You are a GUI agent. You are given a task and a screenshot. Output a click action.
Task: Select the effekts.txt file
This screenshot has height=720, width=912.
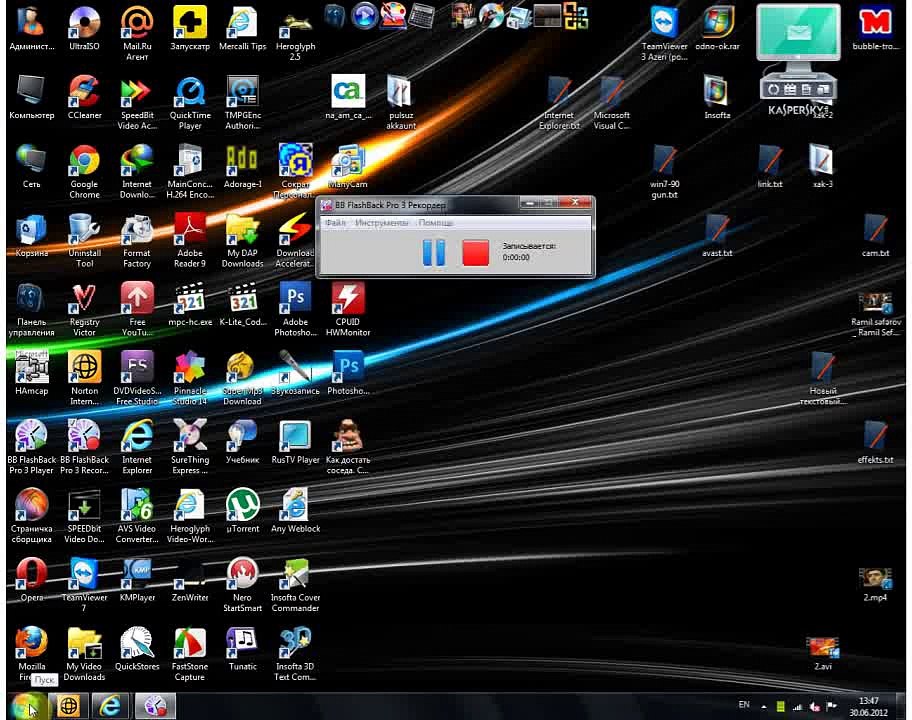pos(875,442)
